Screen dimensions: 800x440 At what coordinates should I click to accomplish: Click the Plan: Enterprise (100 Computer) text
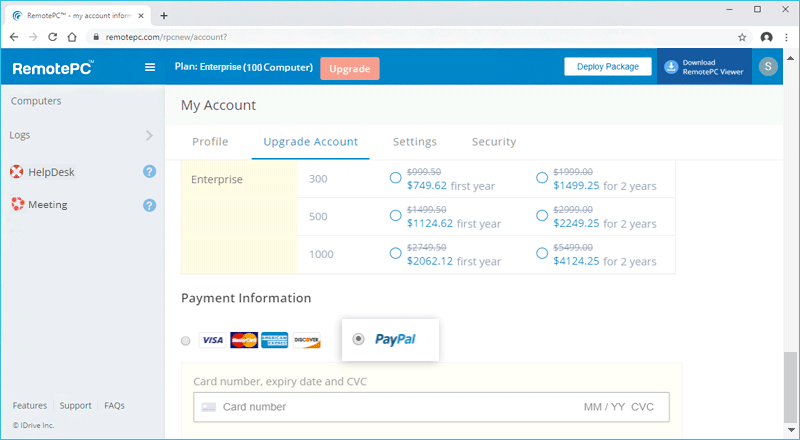pyautogui.click(x=244, y=67)
